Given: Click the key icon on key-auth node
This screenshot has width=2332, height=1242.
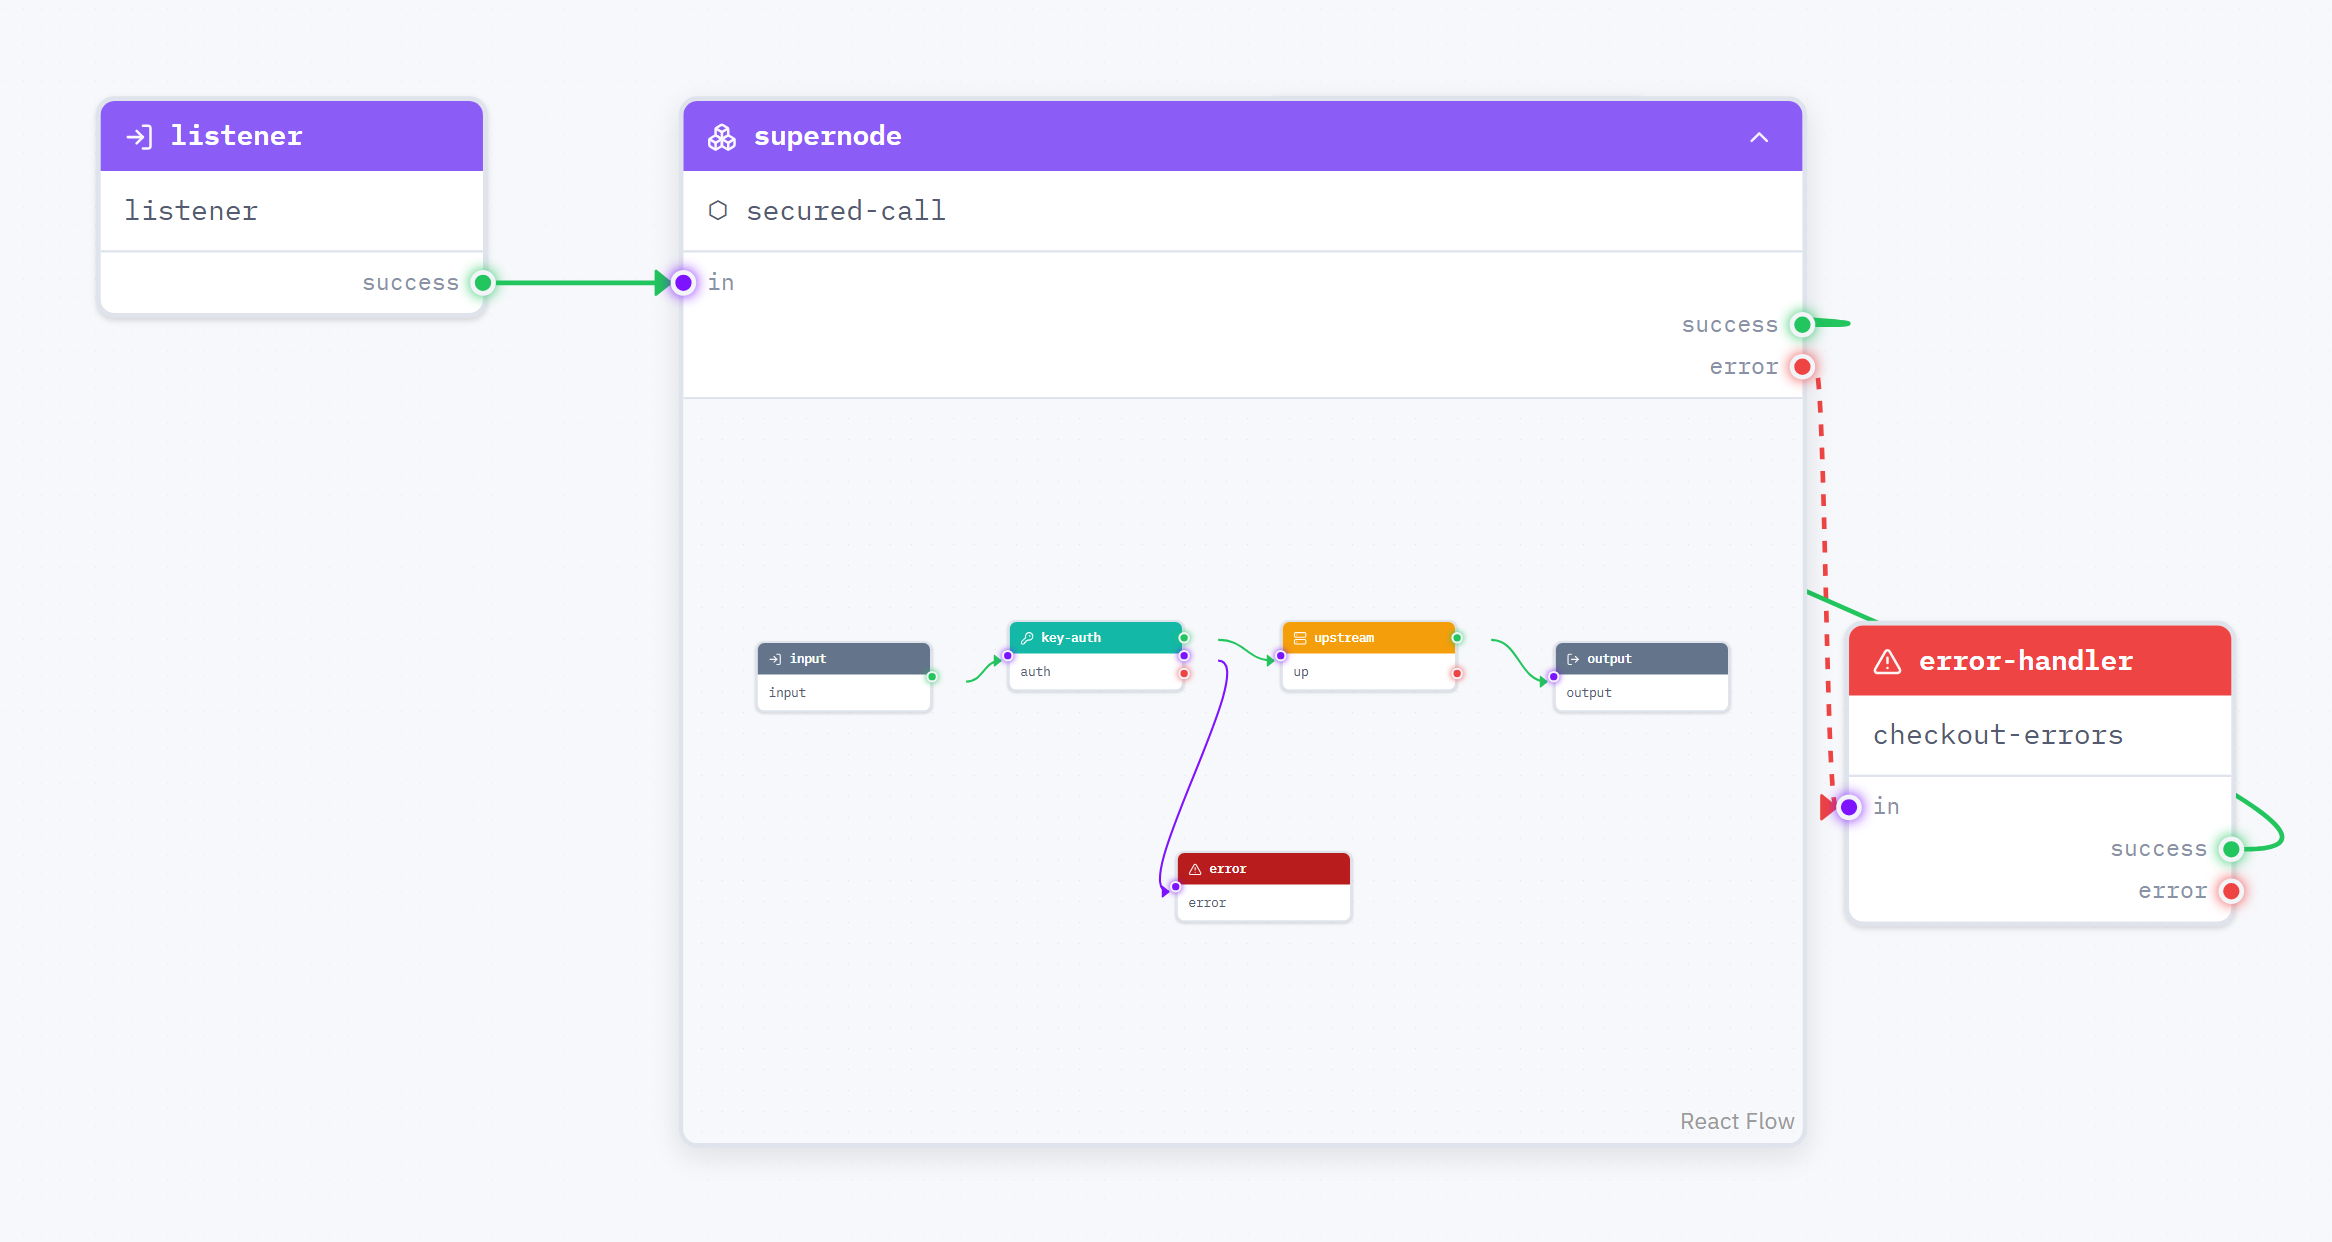Looking at the screenshot, I should [1027, 638].
